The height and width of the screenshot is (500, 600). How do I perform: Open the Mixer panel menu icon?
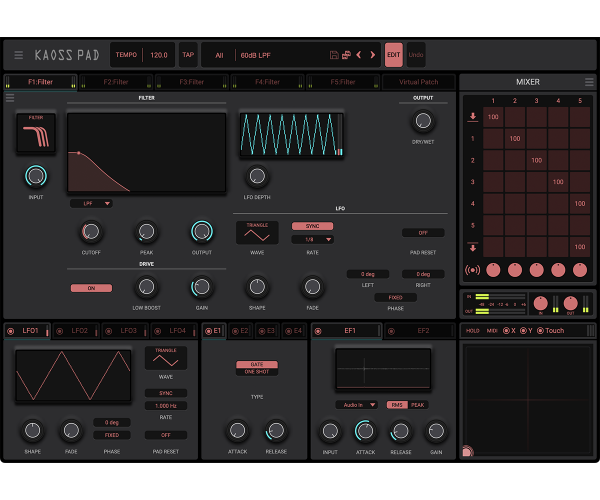tap(587, 82)
